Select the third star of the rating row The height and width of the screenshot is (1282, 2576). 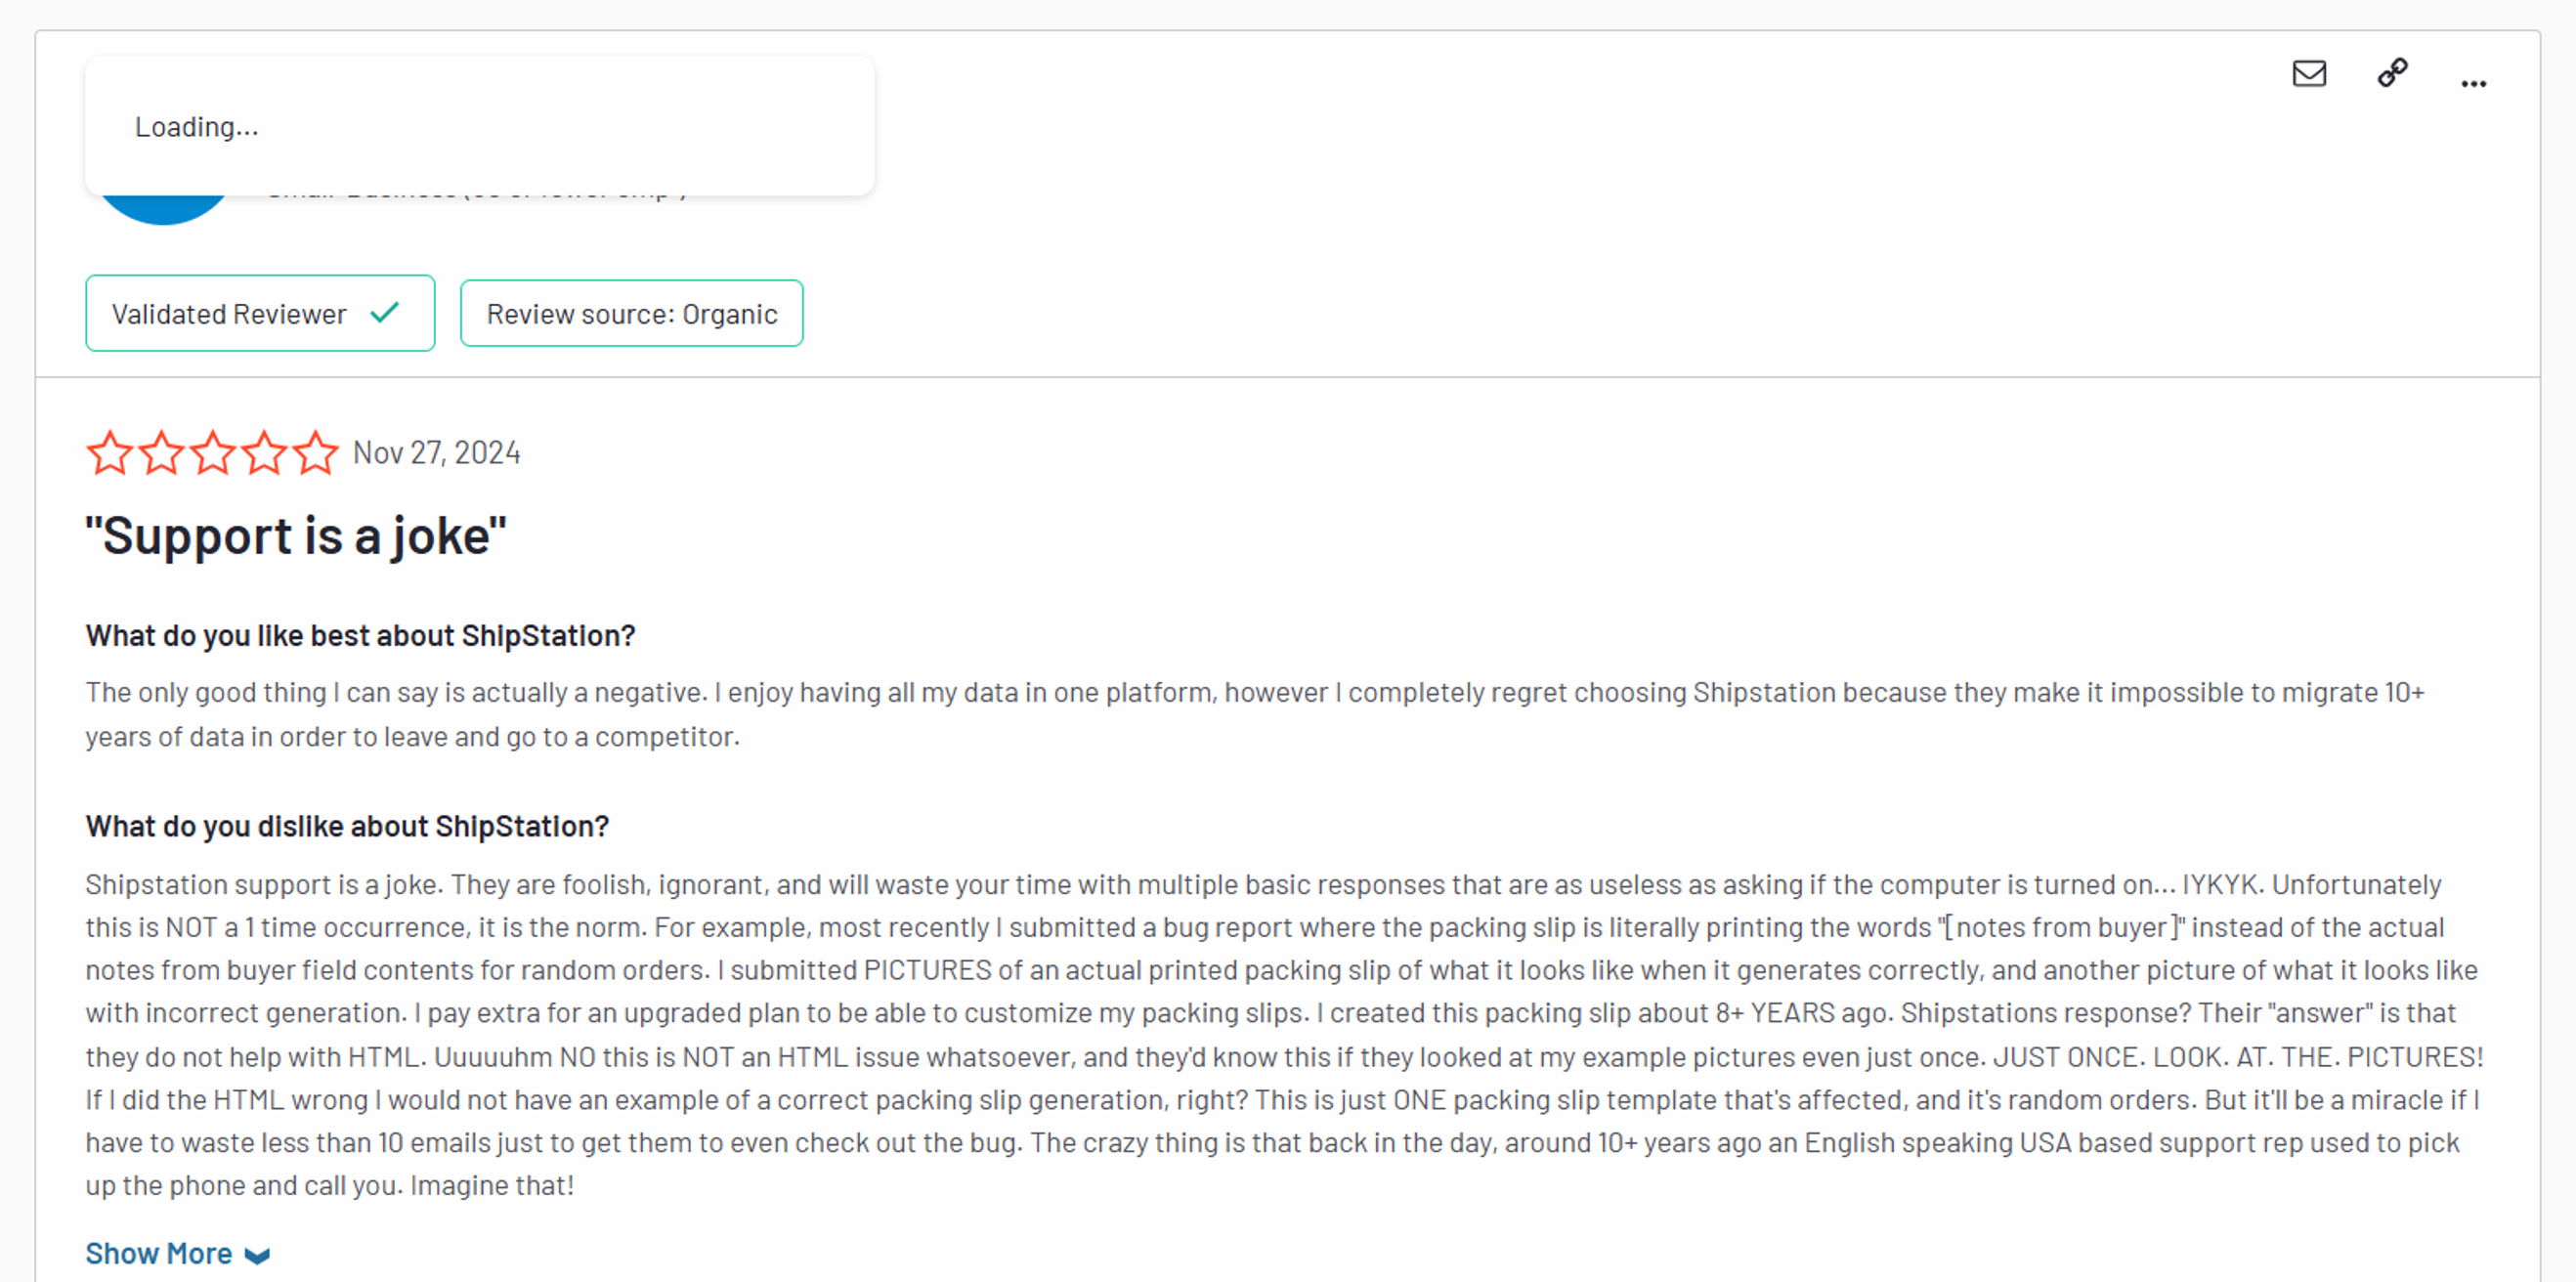(212, 452)
